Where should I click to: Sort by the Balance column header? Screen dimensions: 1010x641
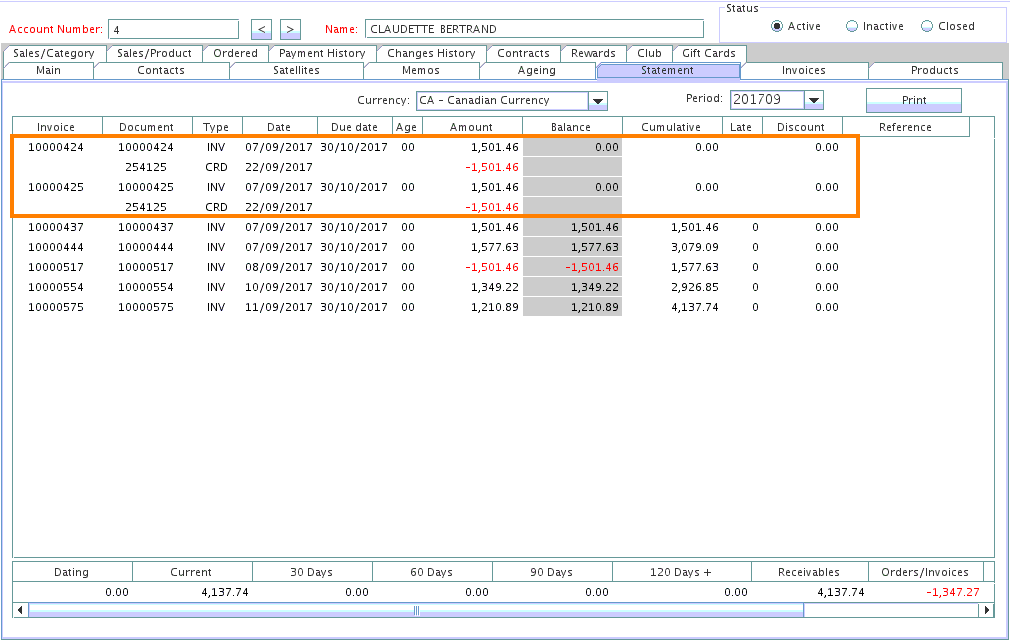[x=571, y=127]
